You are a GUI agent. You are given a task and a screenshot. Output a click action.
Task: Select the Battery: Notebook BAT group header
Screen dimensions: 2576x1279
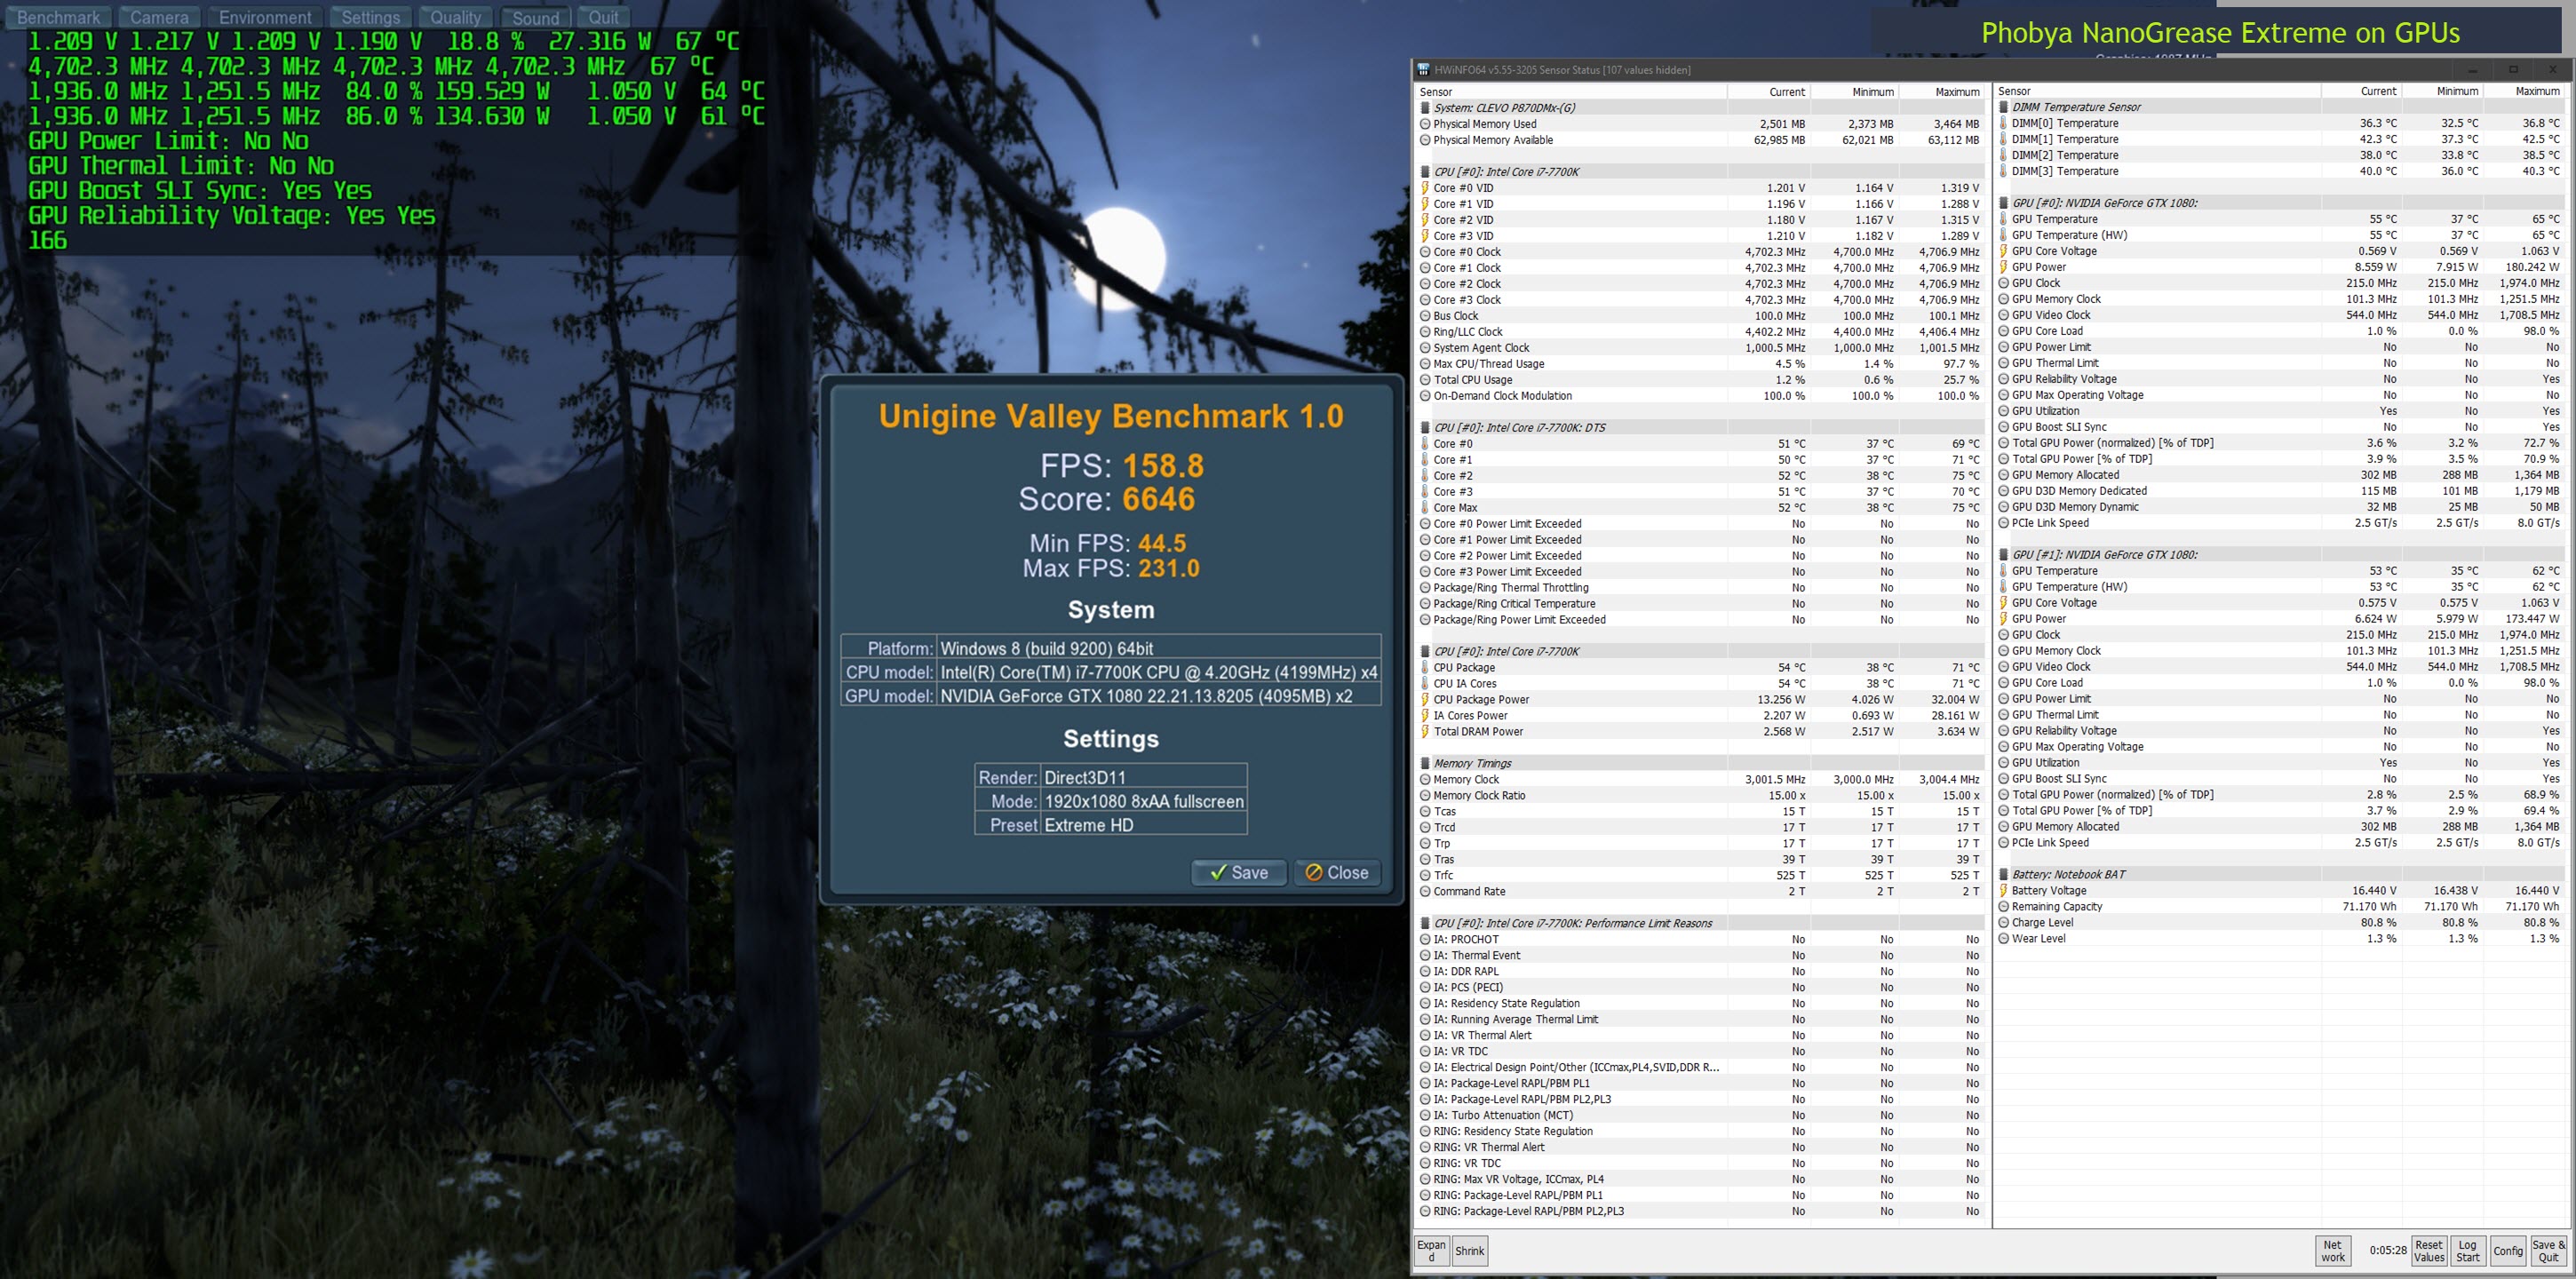(2068, 875)
